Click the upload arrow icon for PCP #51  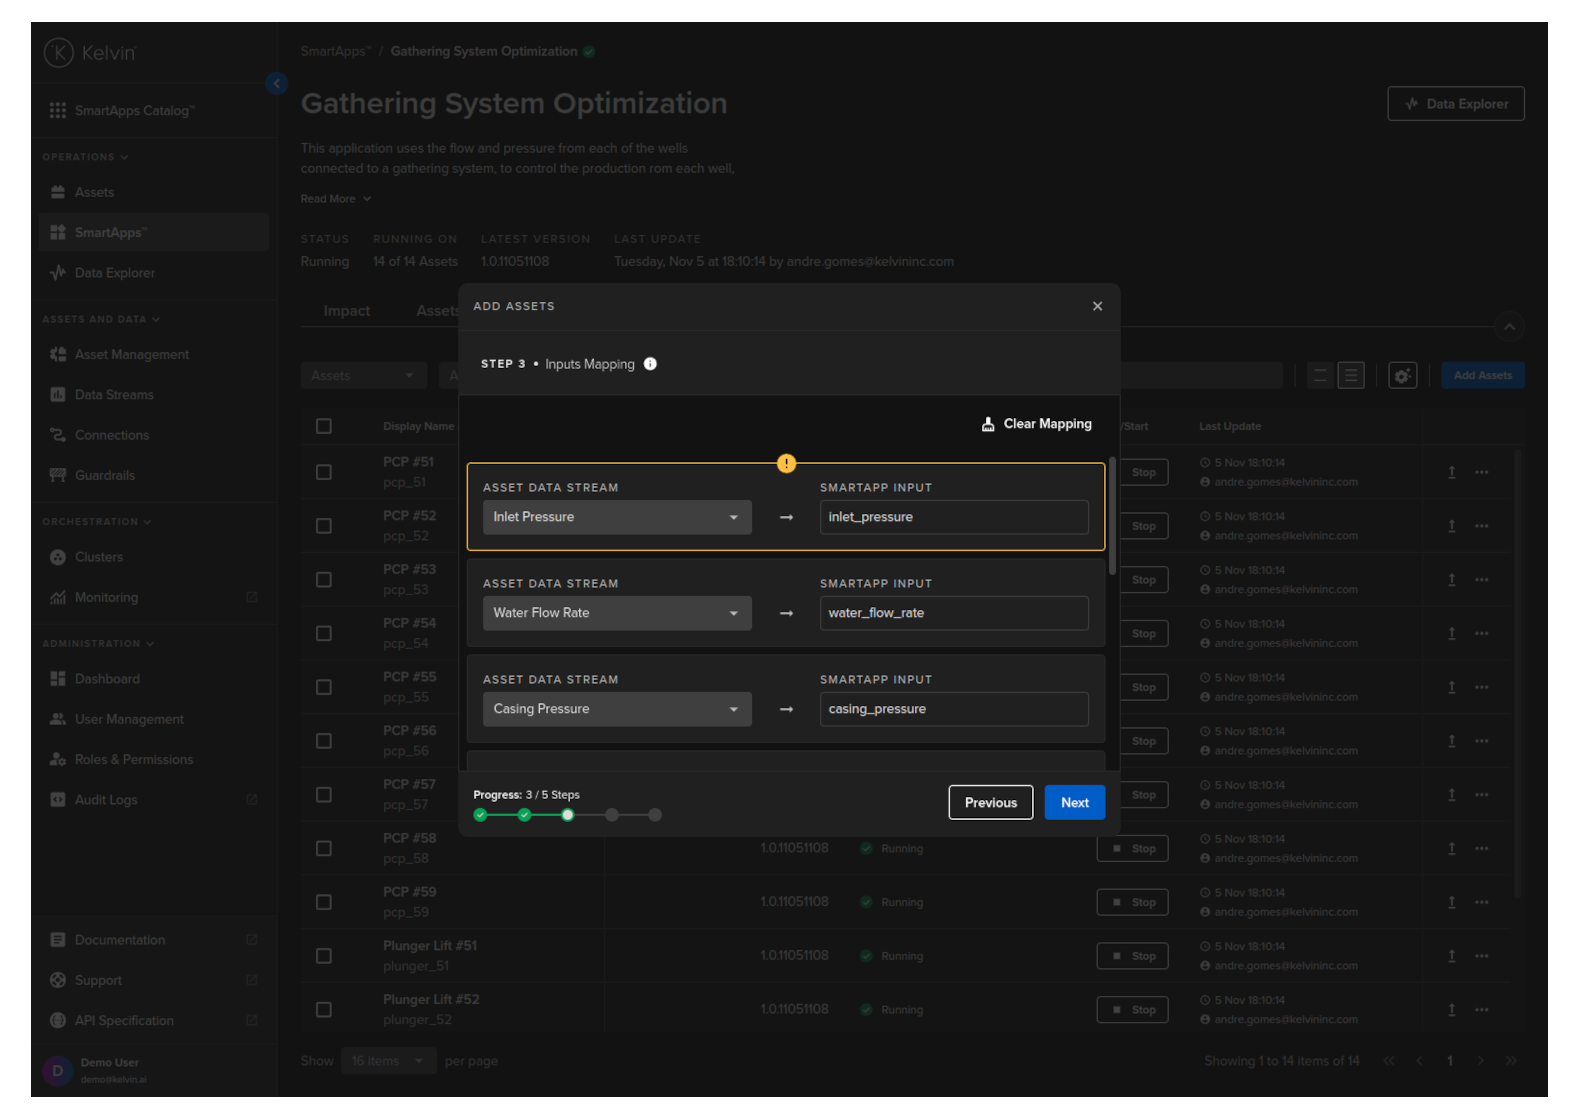pos(1451,472)
